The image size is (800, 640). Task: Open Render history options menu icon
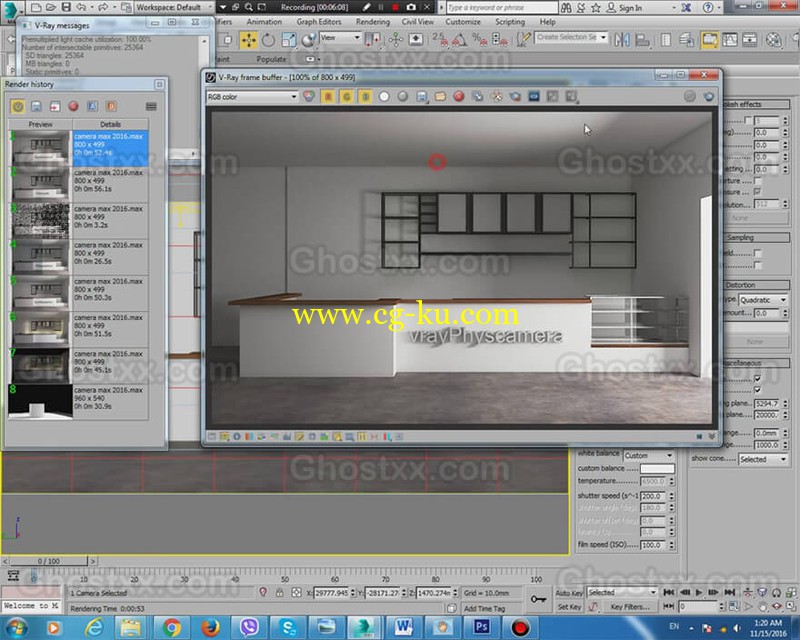pyautogui.click(x=151, y=106)
